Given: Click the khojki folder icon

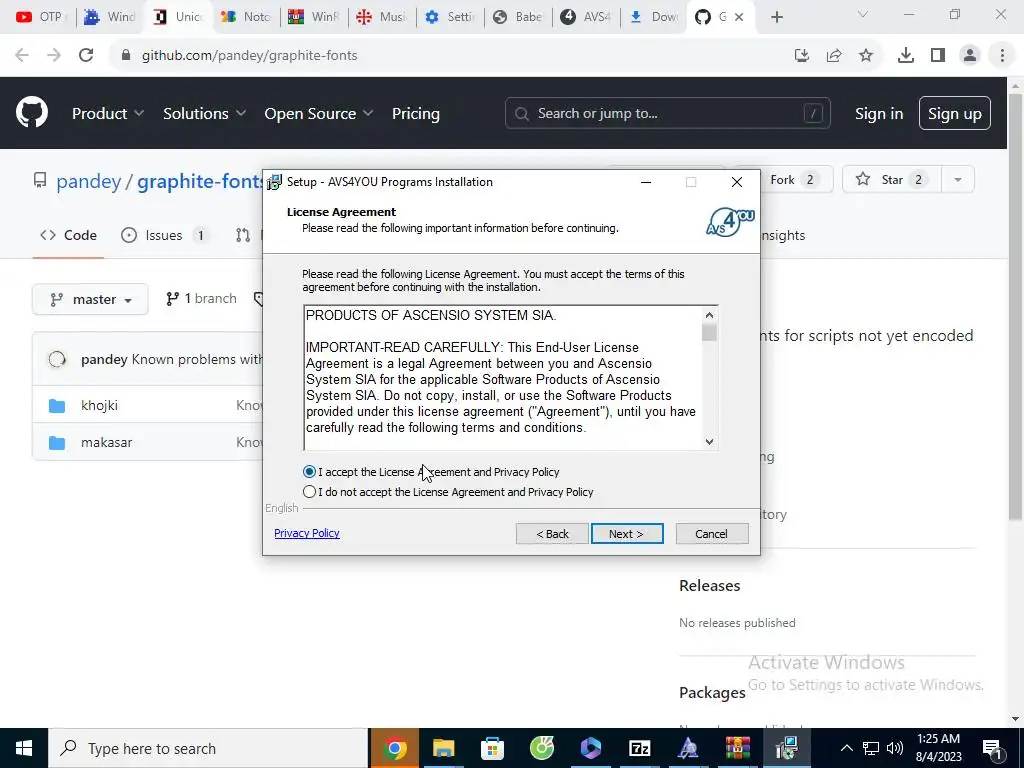Looking at the screenshot, I should [57, 406].
